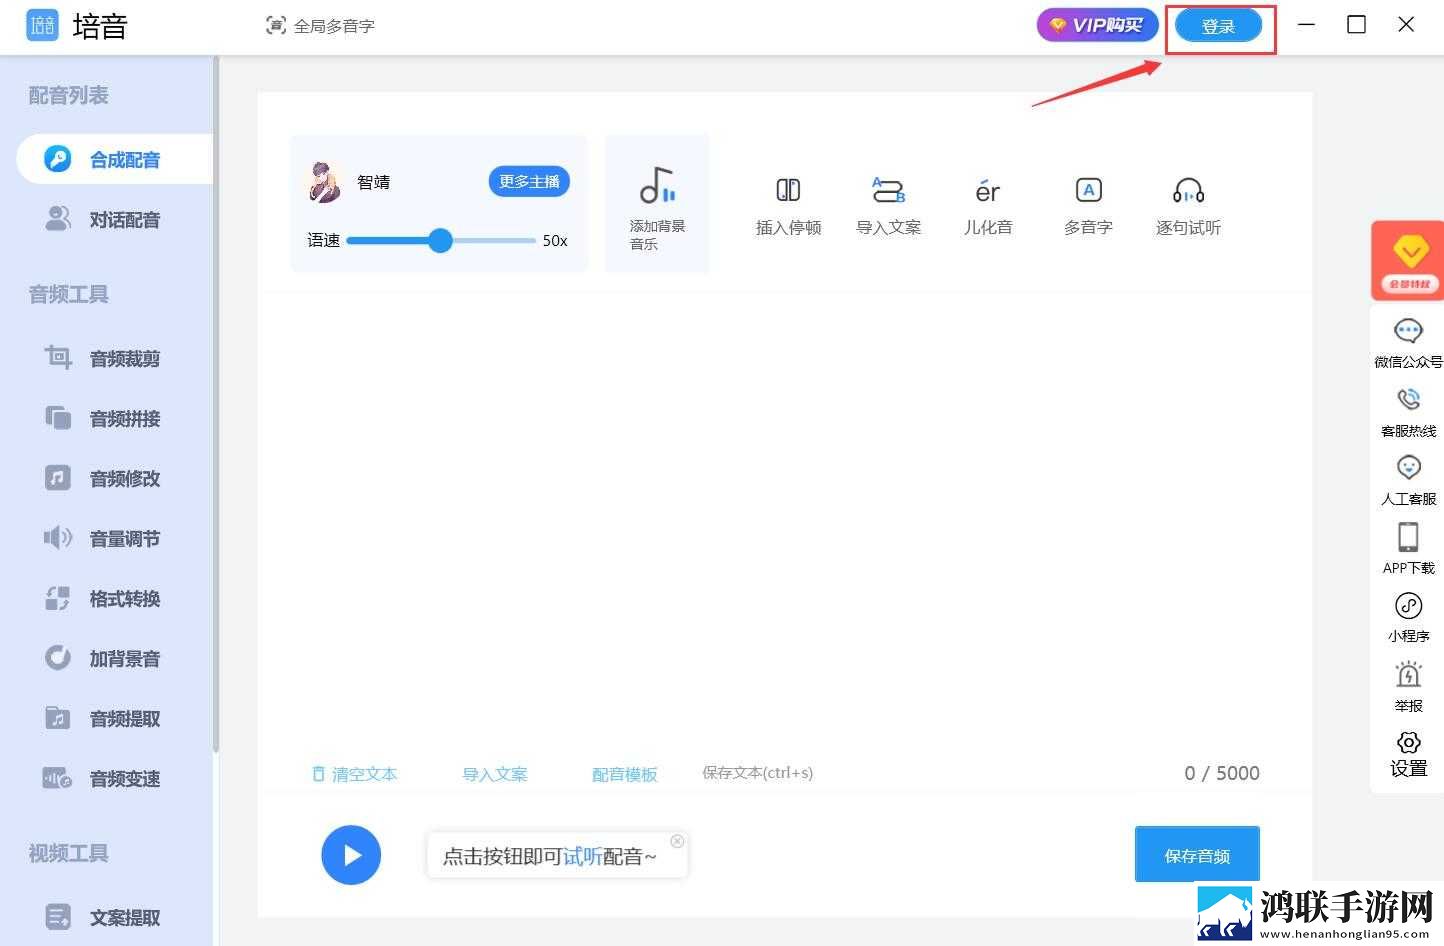This screenshot has height=946, width=1444.
Task: Click 添加背景音乐 music note icon
Action: tap(658, 186)
